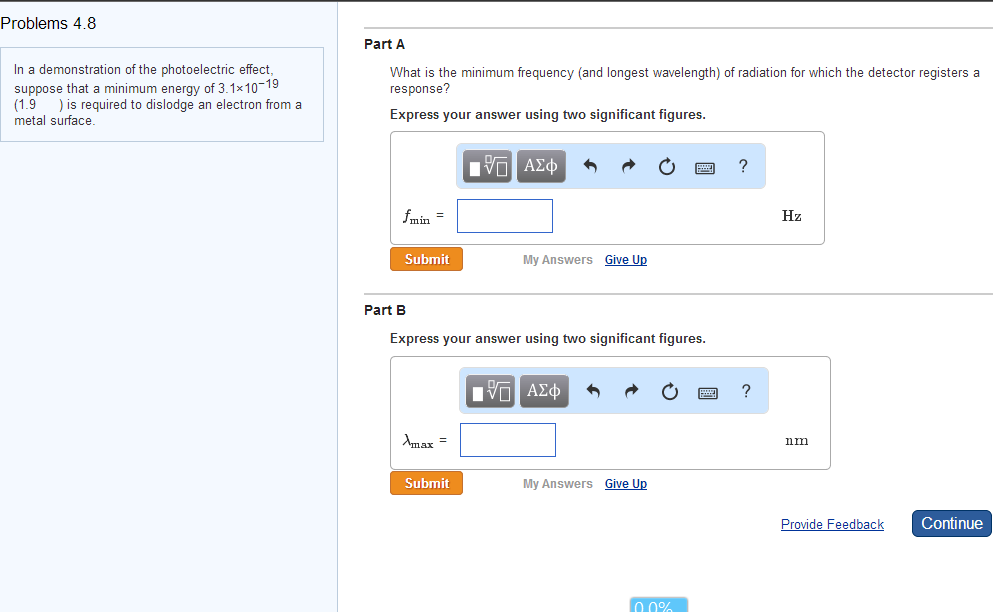This screenshot has height=612, width=993.
Task: Open math templates button in Part B
Action: click(x=490, y=390)
